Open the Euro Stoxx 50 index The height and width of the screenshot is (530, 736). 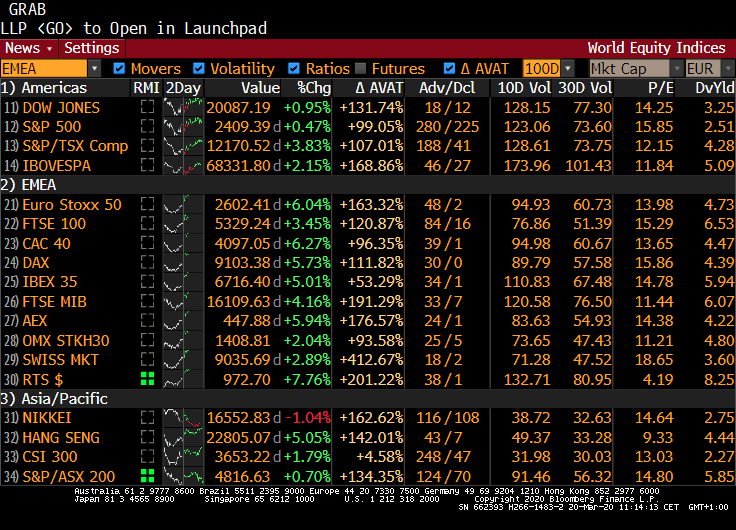pos(72,205)
